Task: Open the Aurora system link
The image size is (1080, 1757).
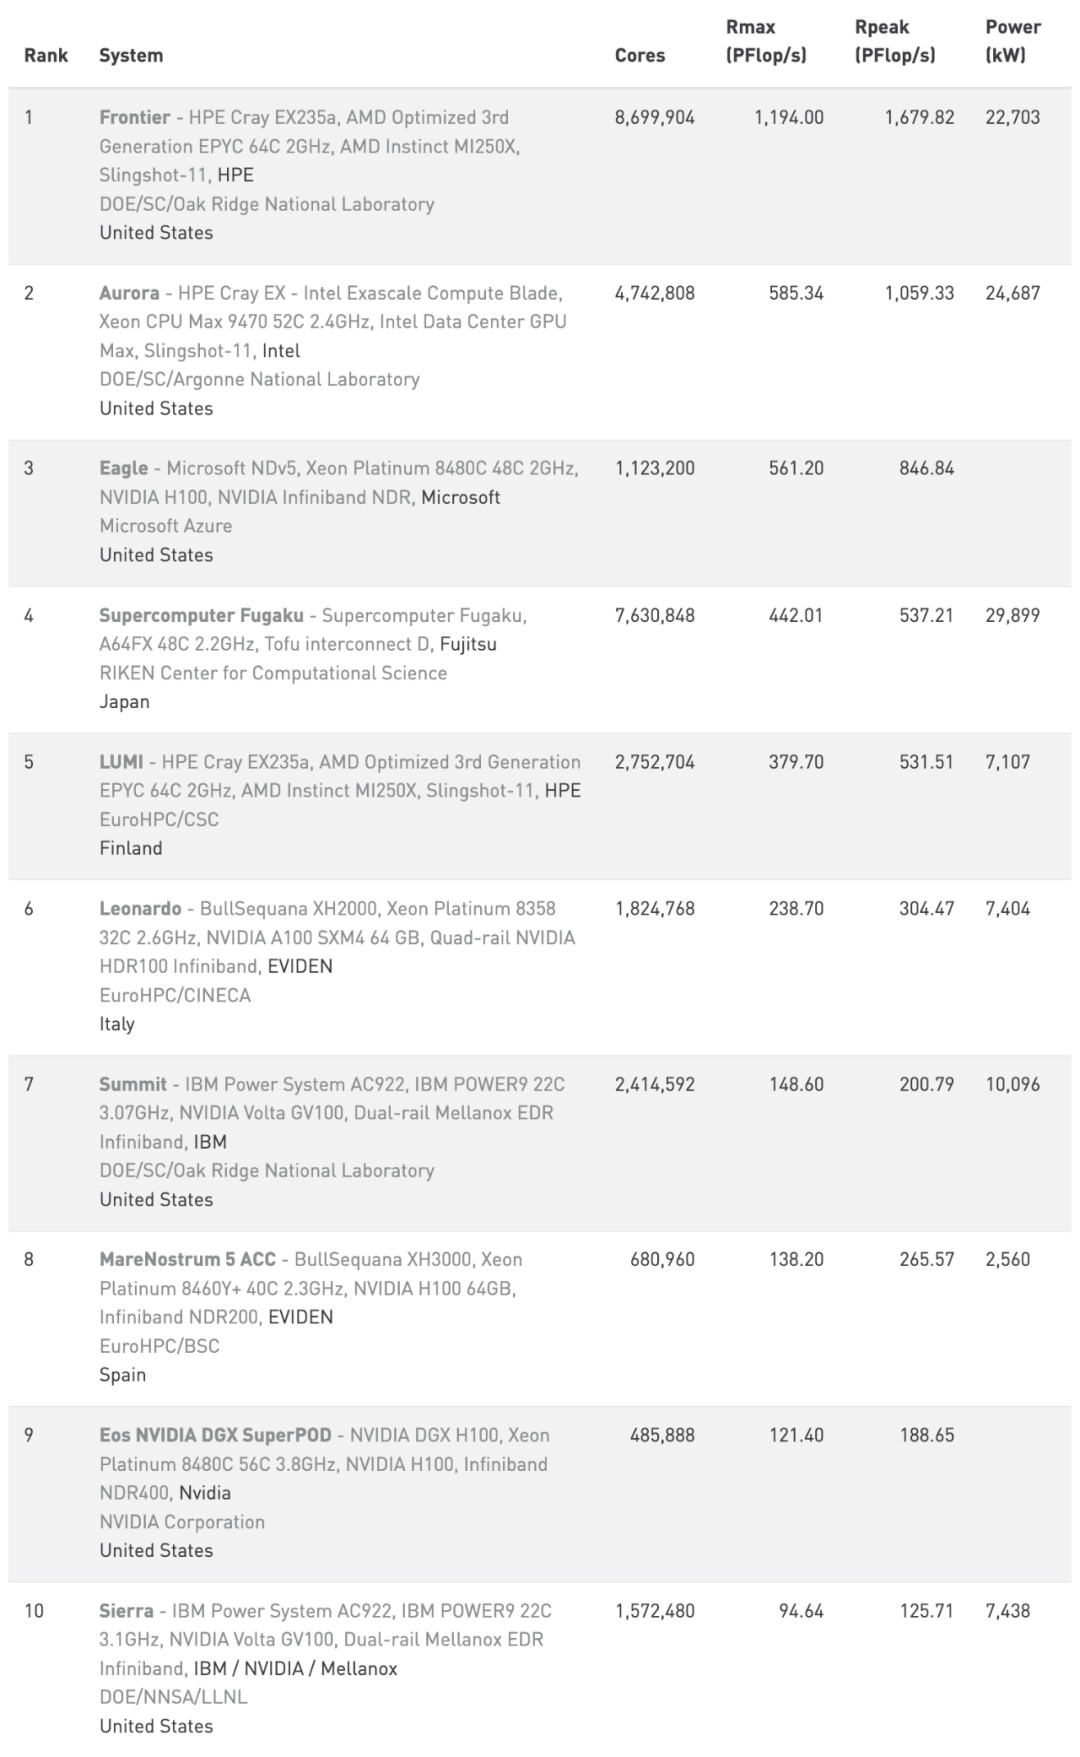Action: pyautogui.click(x=129, y=293)
